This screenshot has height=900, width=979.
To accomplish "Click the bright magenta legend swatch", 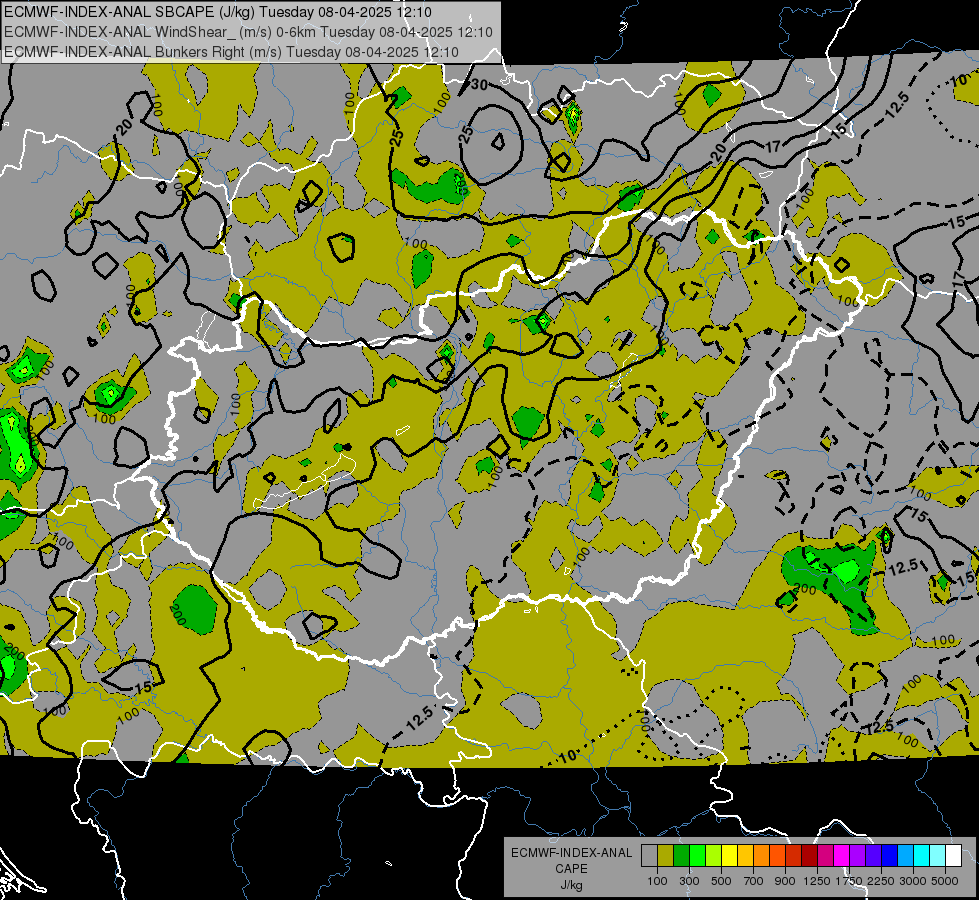I will coord(842,855).
